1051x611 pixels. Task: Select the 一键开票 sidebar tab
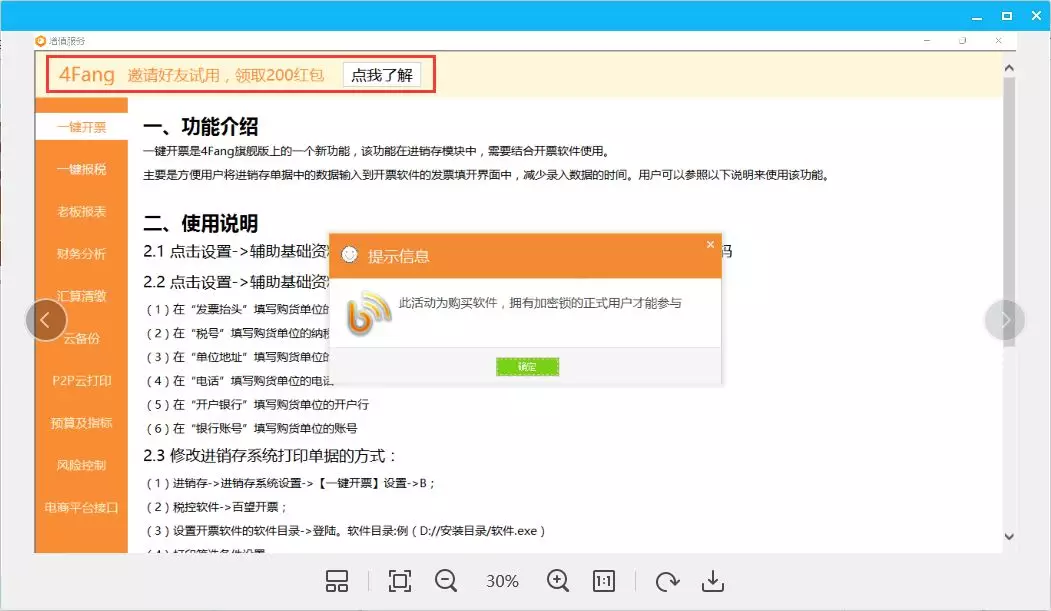click(81, 127)
